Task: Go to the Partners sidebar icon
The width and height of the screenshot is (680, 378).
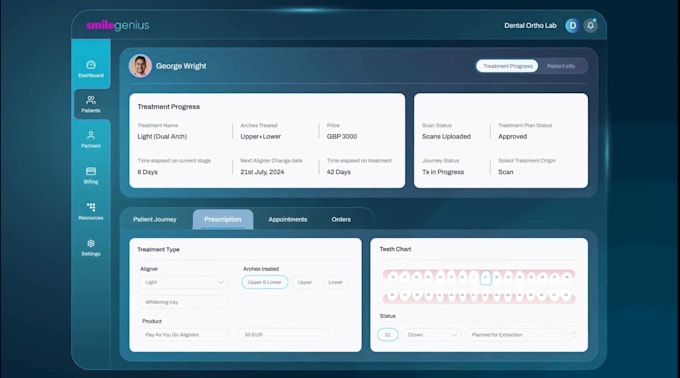Action: pos(91,140)
